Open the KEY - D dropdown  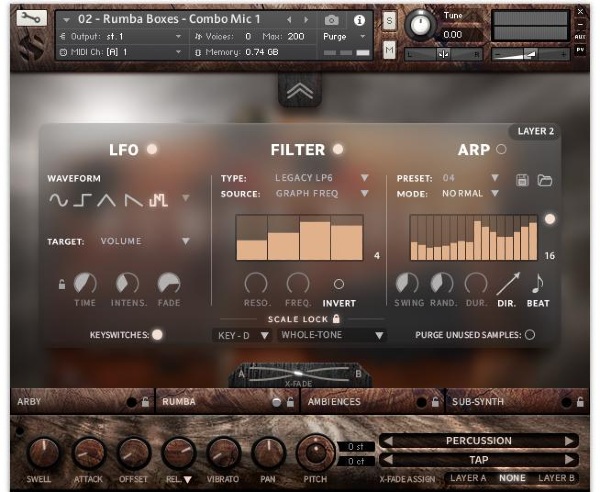point(242,336)
